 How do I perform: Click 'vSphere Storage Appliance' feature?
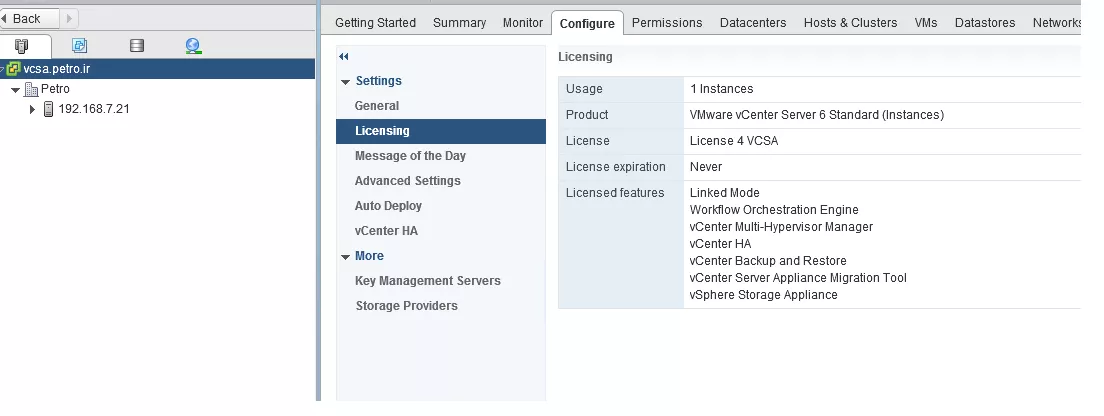point(764,295)
